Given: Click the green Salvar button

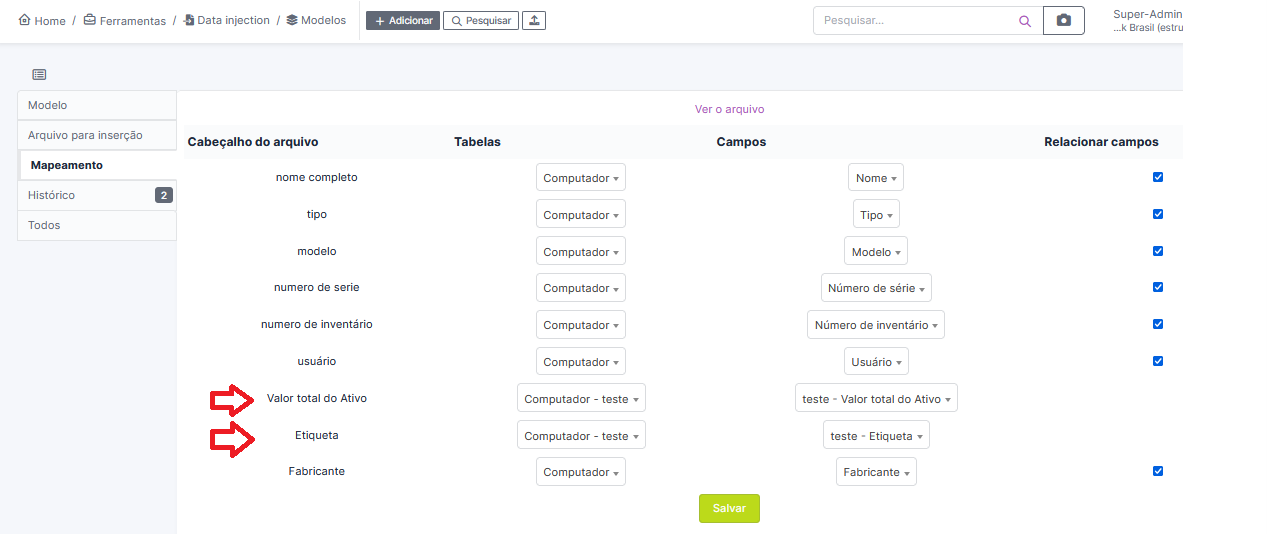Looking at the screenshot, I should click(x=729, y=508).
